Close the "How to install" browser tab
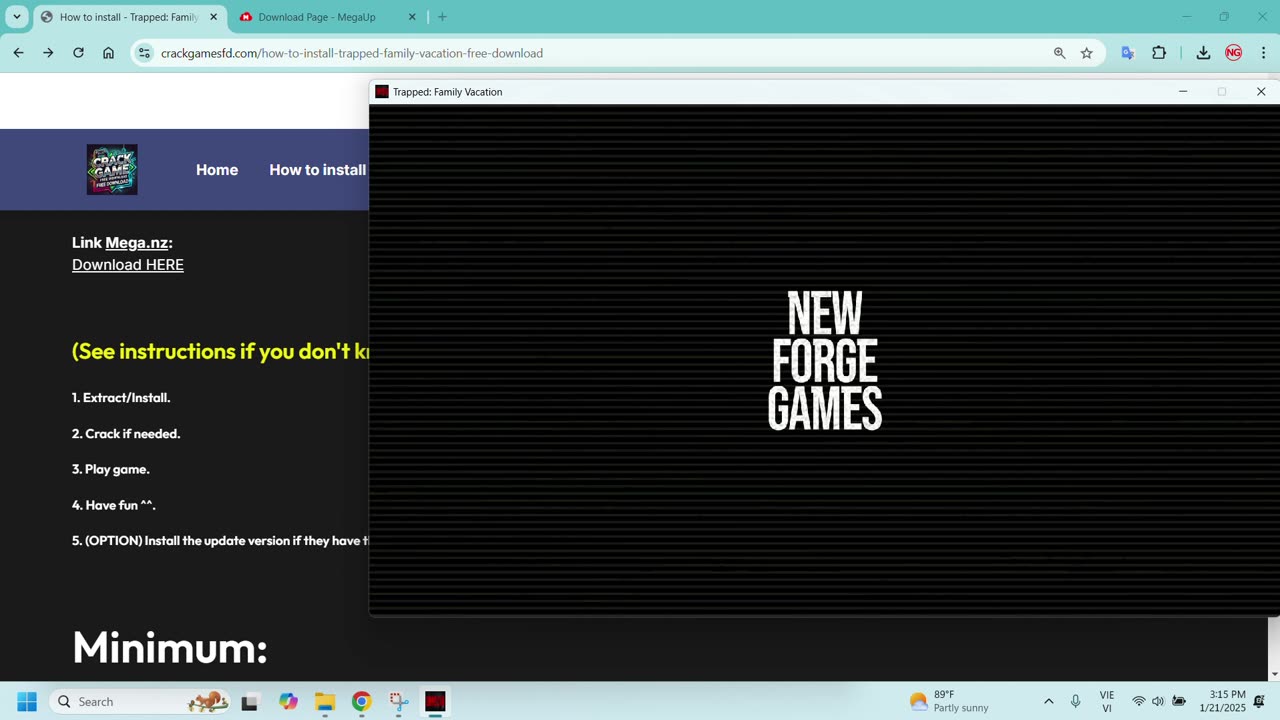The height and width of the screenshot is (720, 1280). tap(213, 17)
